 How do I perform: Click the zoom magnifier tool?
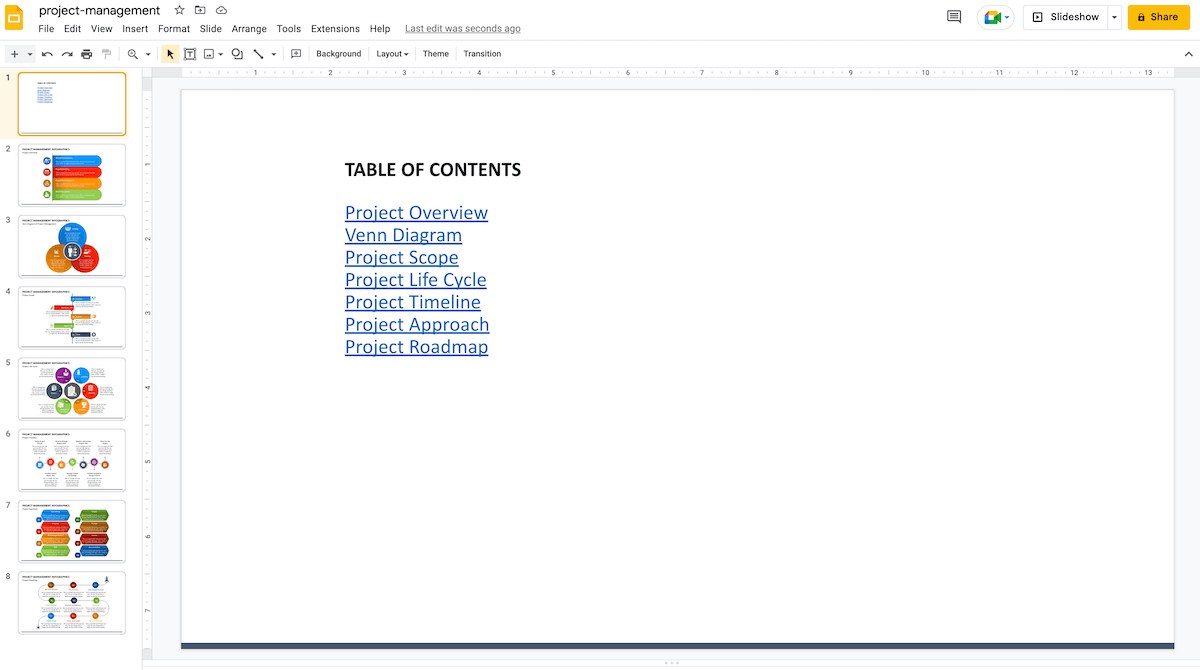tap(133, 54)
